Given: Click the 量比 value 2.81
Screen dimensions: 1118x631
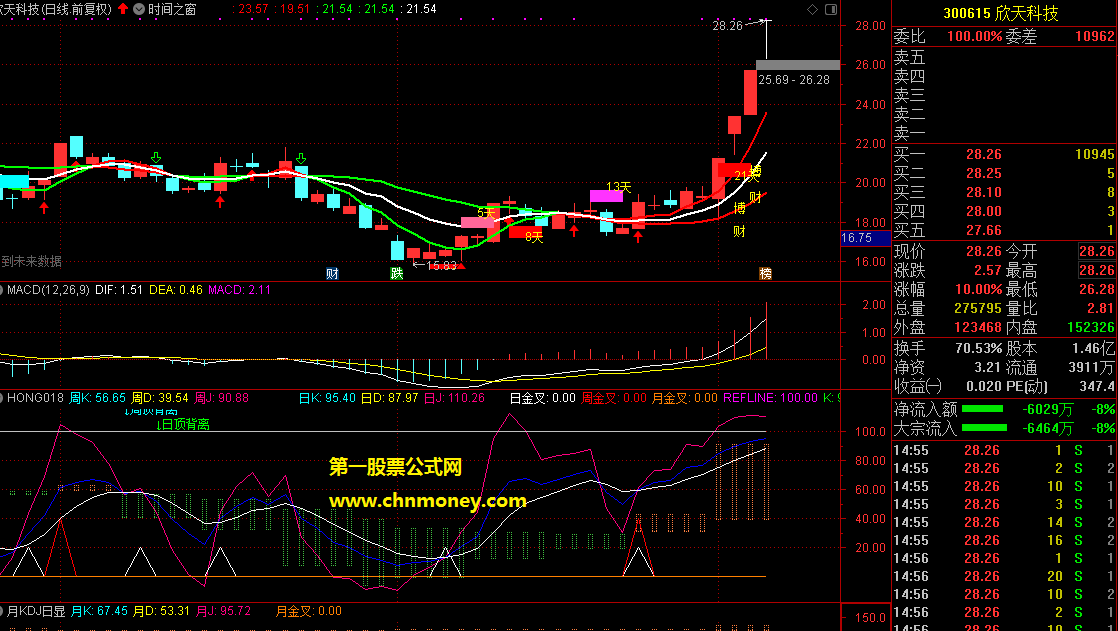Looking at the screenshot, I should tap(1101, 309).
